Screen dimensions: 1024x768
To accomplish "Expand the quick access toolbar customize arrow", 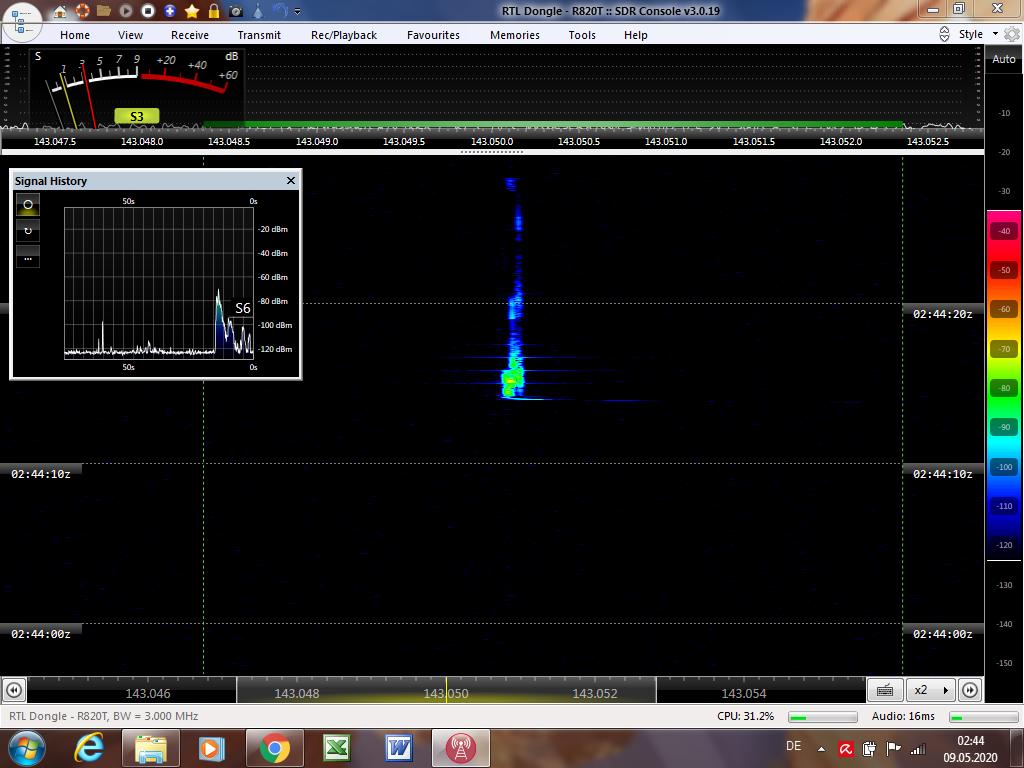I will point(297,11).
